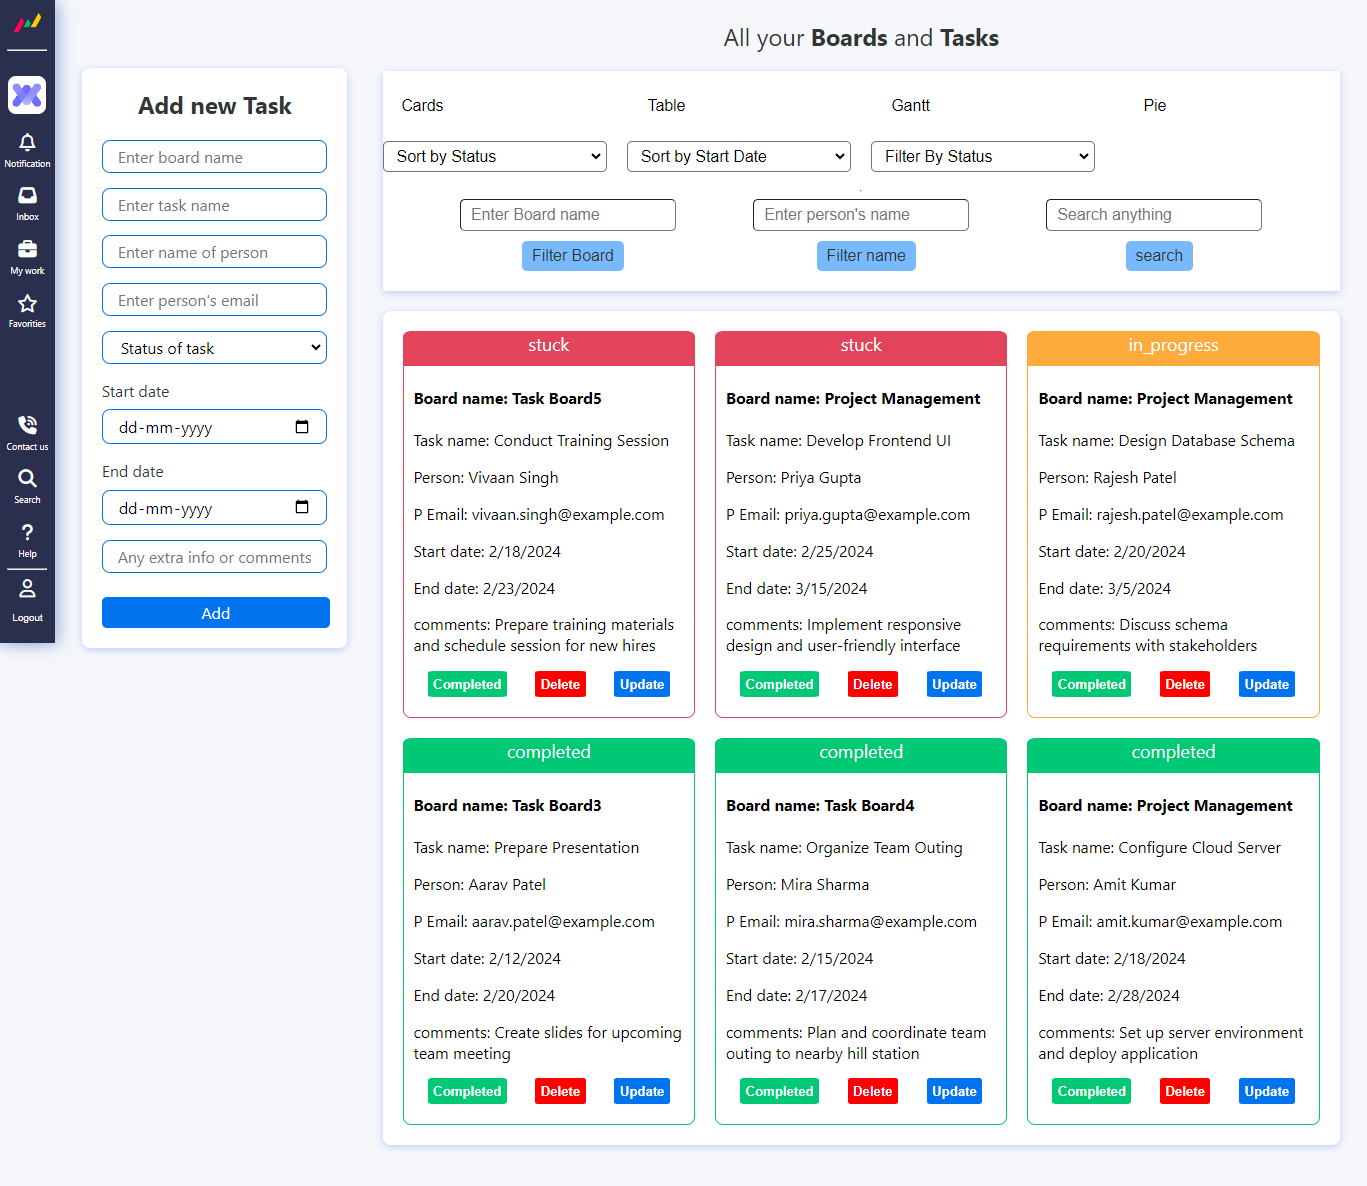Delete the Organize Team Outing task

[872, 1091]
